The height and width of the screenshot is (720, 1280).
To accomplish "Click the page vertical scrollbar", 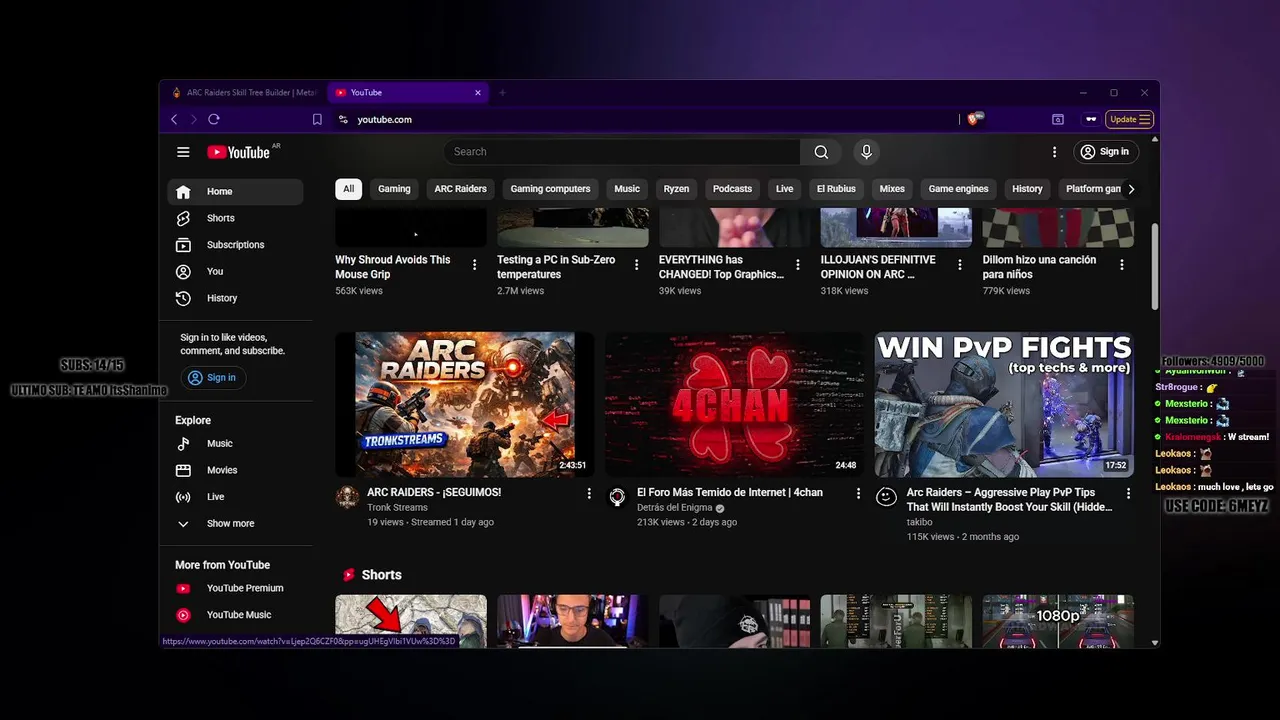I will tap(1155, 266).
